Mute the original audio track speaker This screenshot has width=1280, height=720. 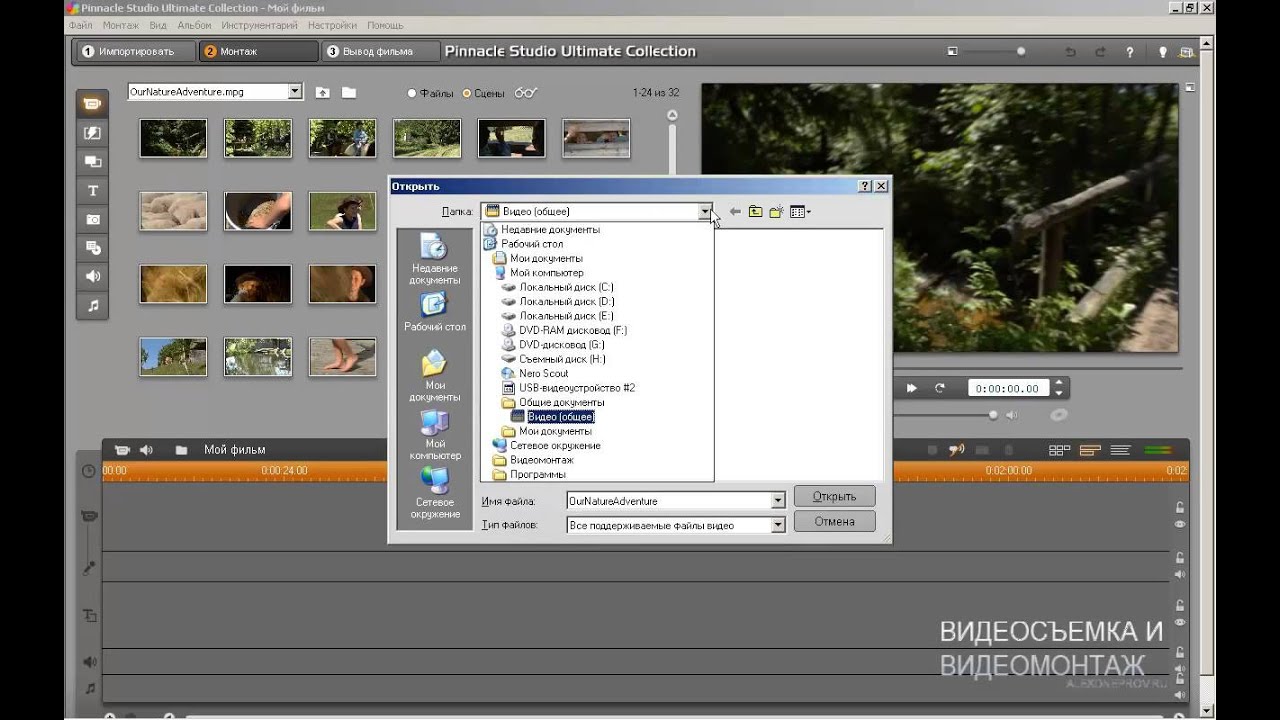click(1180, 574)
